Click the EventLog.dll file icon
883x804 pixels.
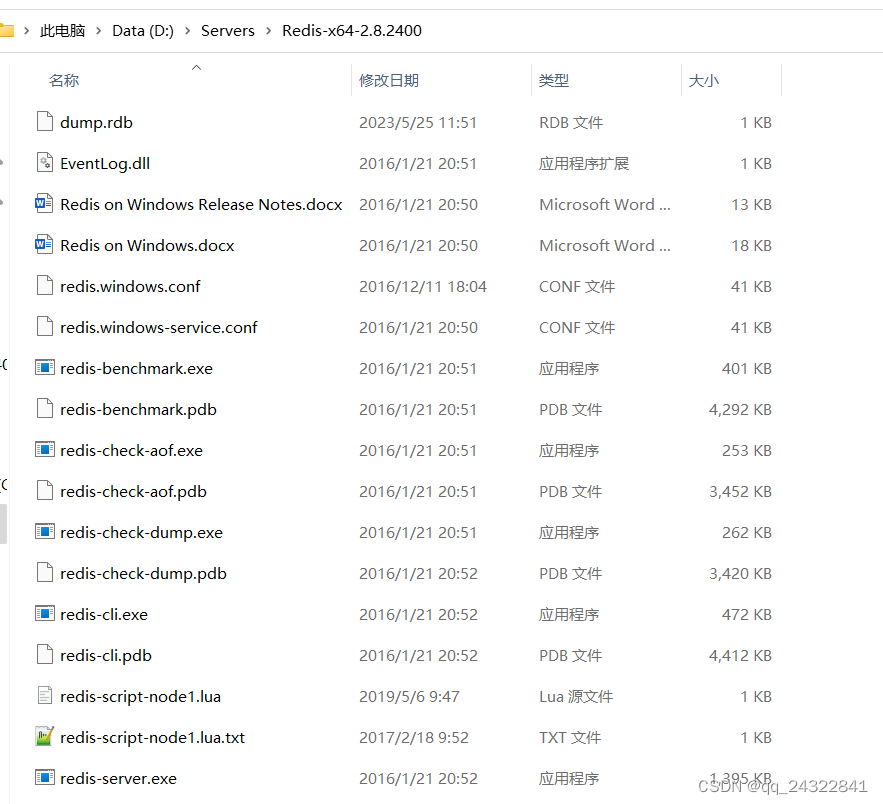pyautogui.click(x=44, y=163)
